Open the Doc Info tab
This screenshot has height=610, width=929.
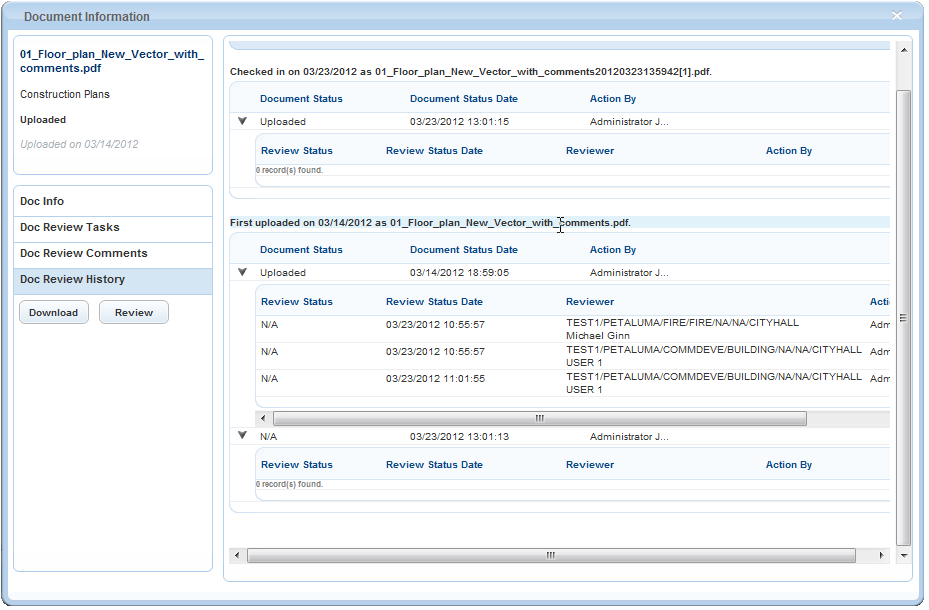(x=42, y=201)
